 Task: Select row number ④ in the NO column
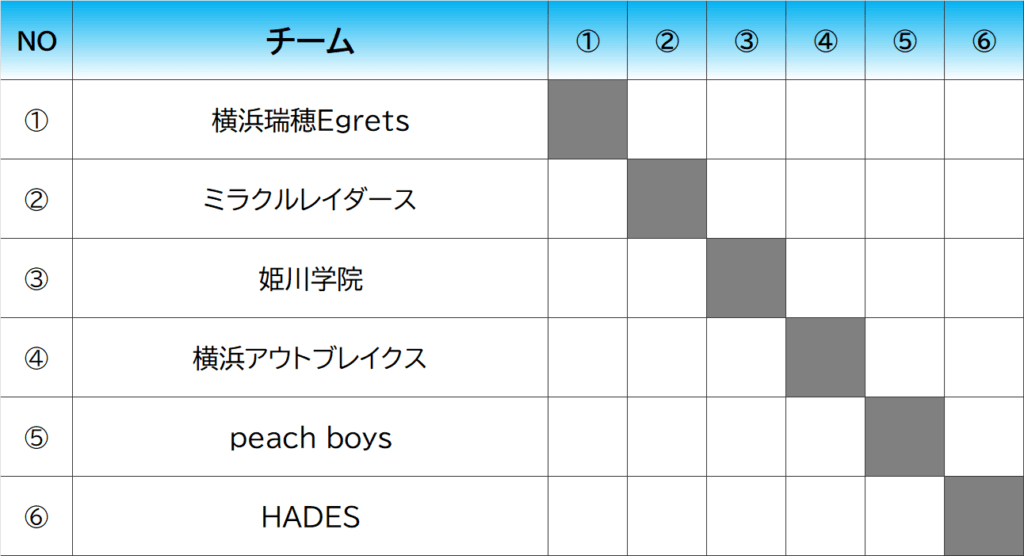click(37, 357)
